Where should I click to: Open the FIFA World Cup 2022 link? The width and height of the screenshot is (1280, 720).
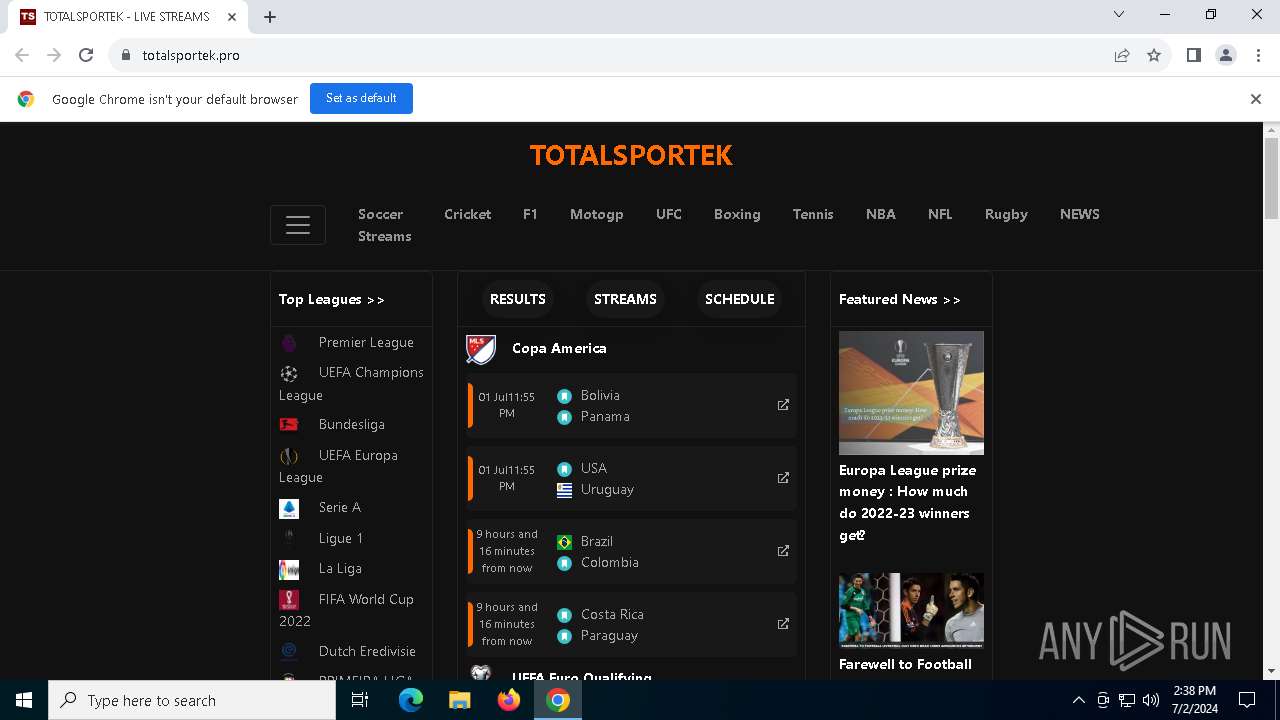point(346,610)
